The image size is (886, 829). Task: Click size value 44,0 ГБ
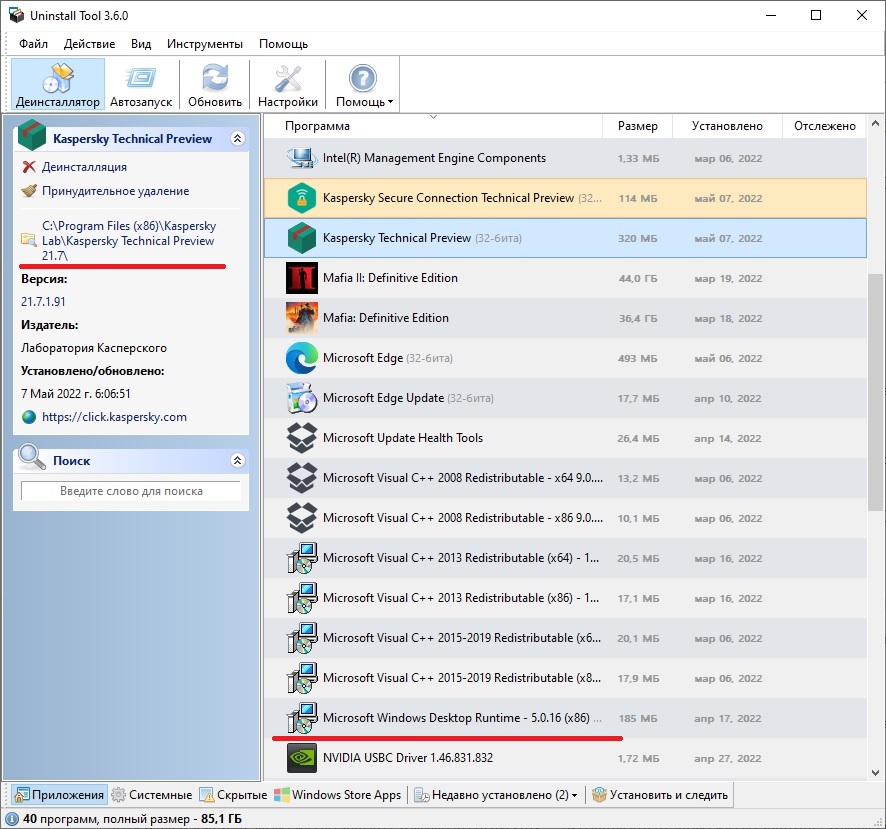click(x=638, y=279)
